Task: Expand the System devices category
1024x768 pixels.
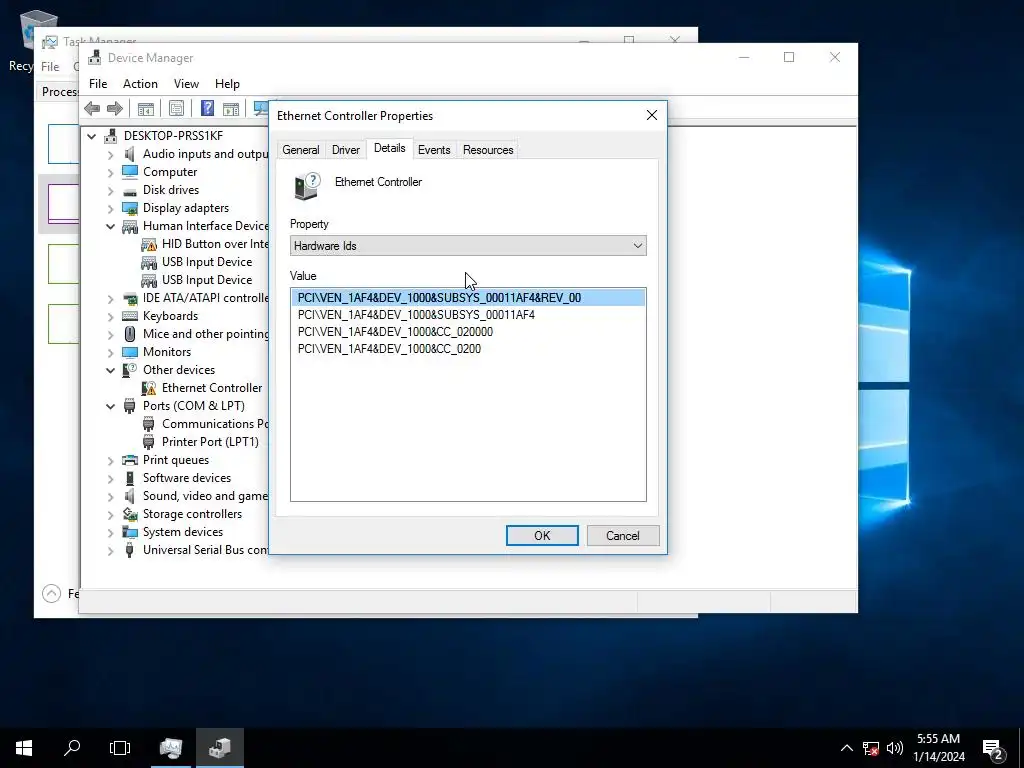Action: coord(110,532)
